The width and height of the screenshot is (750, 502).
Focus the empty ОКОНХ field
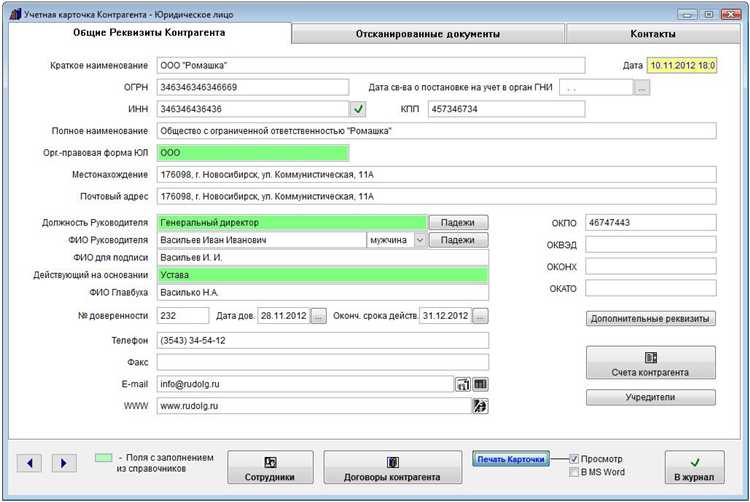pyautogui.click(x=651, y=267)
